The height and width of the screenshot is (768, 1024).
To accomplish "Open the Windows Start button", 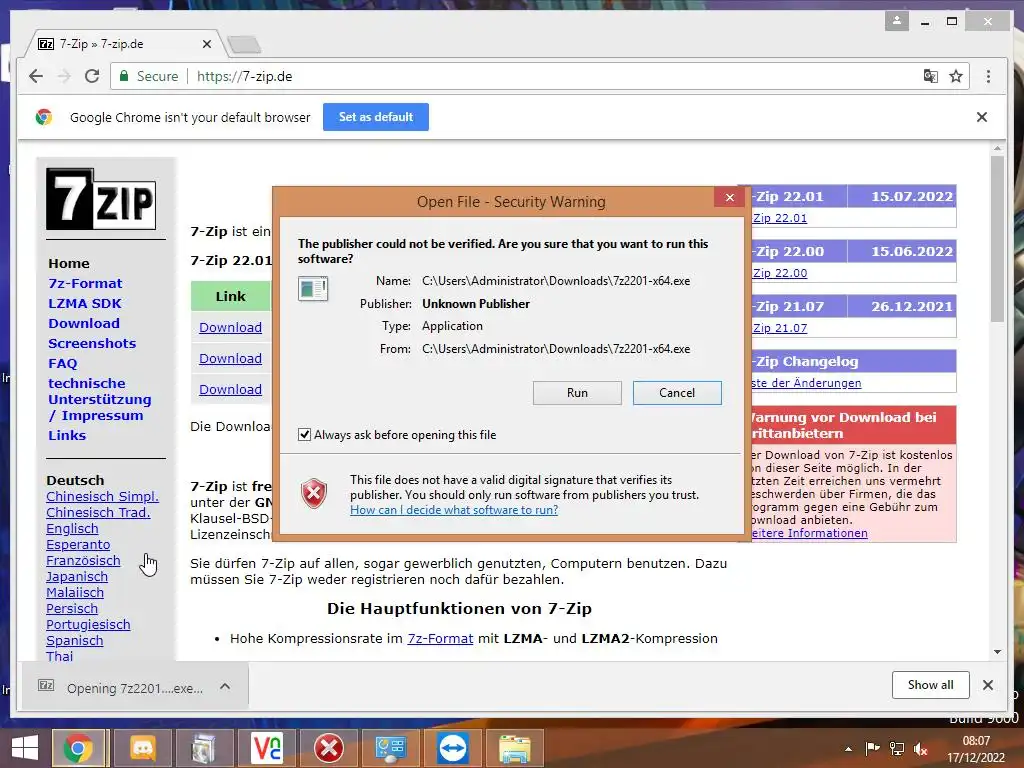I will click(x=25, y=748).
